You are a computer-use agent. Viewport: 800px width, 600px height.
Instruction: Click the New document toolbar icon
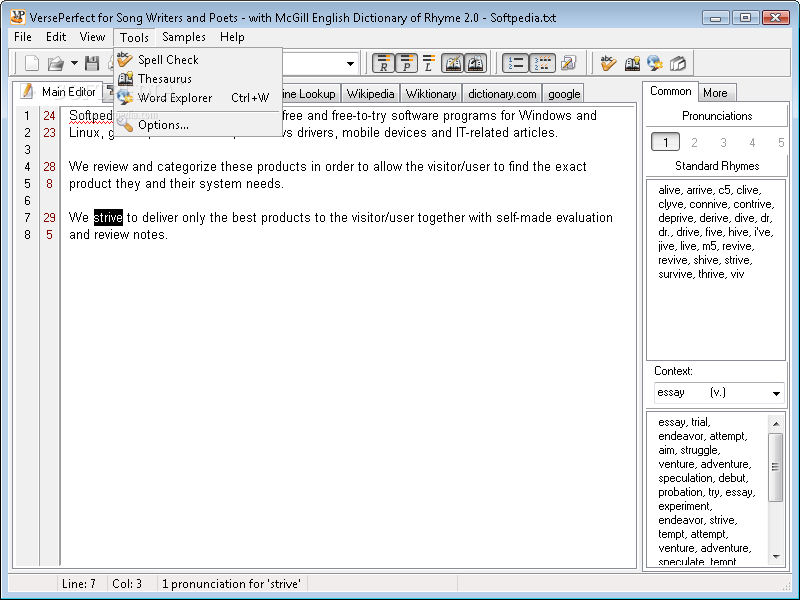pos(32,63)
